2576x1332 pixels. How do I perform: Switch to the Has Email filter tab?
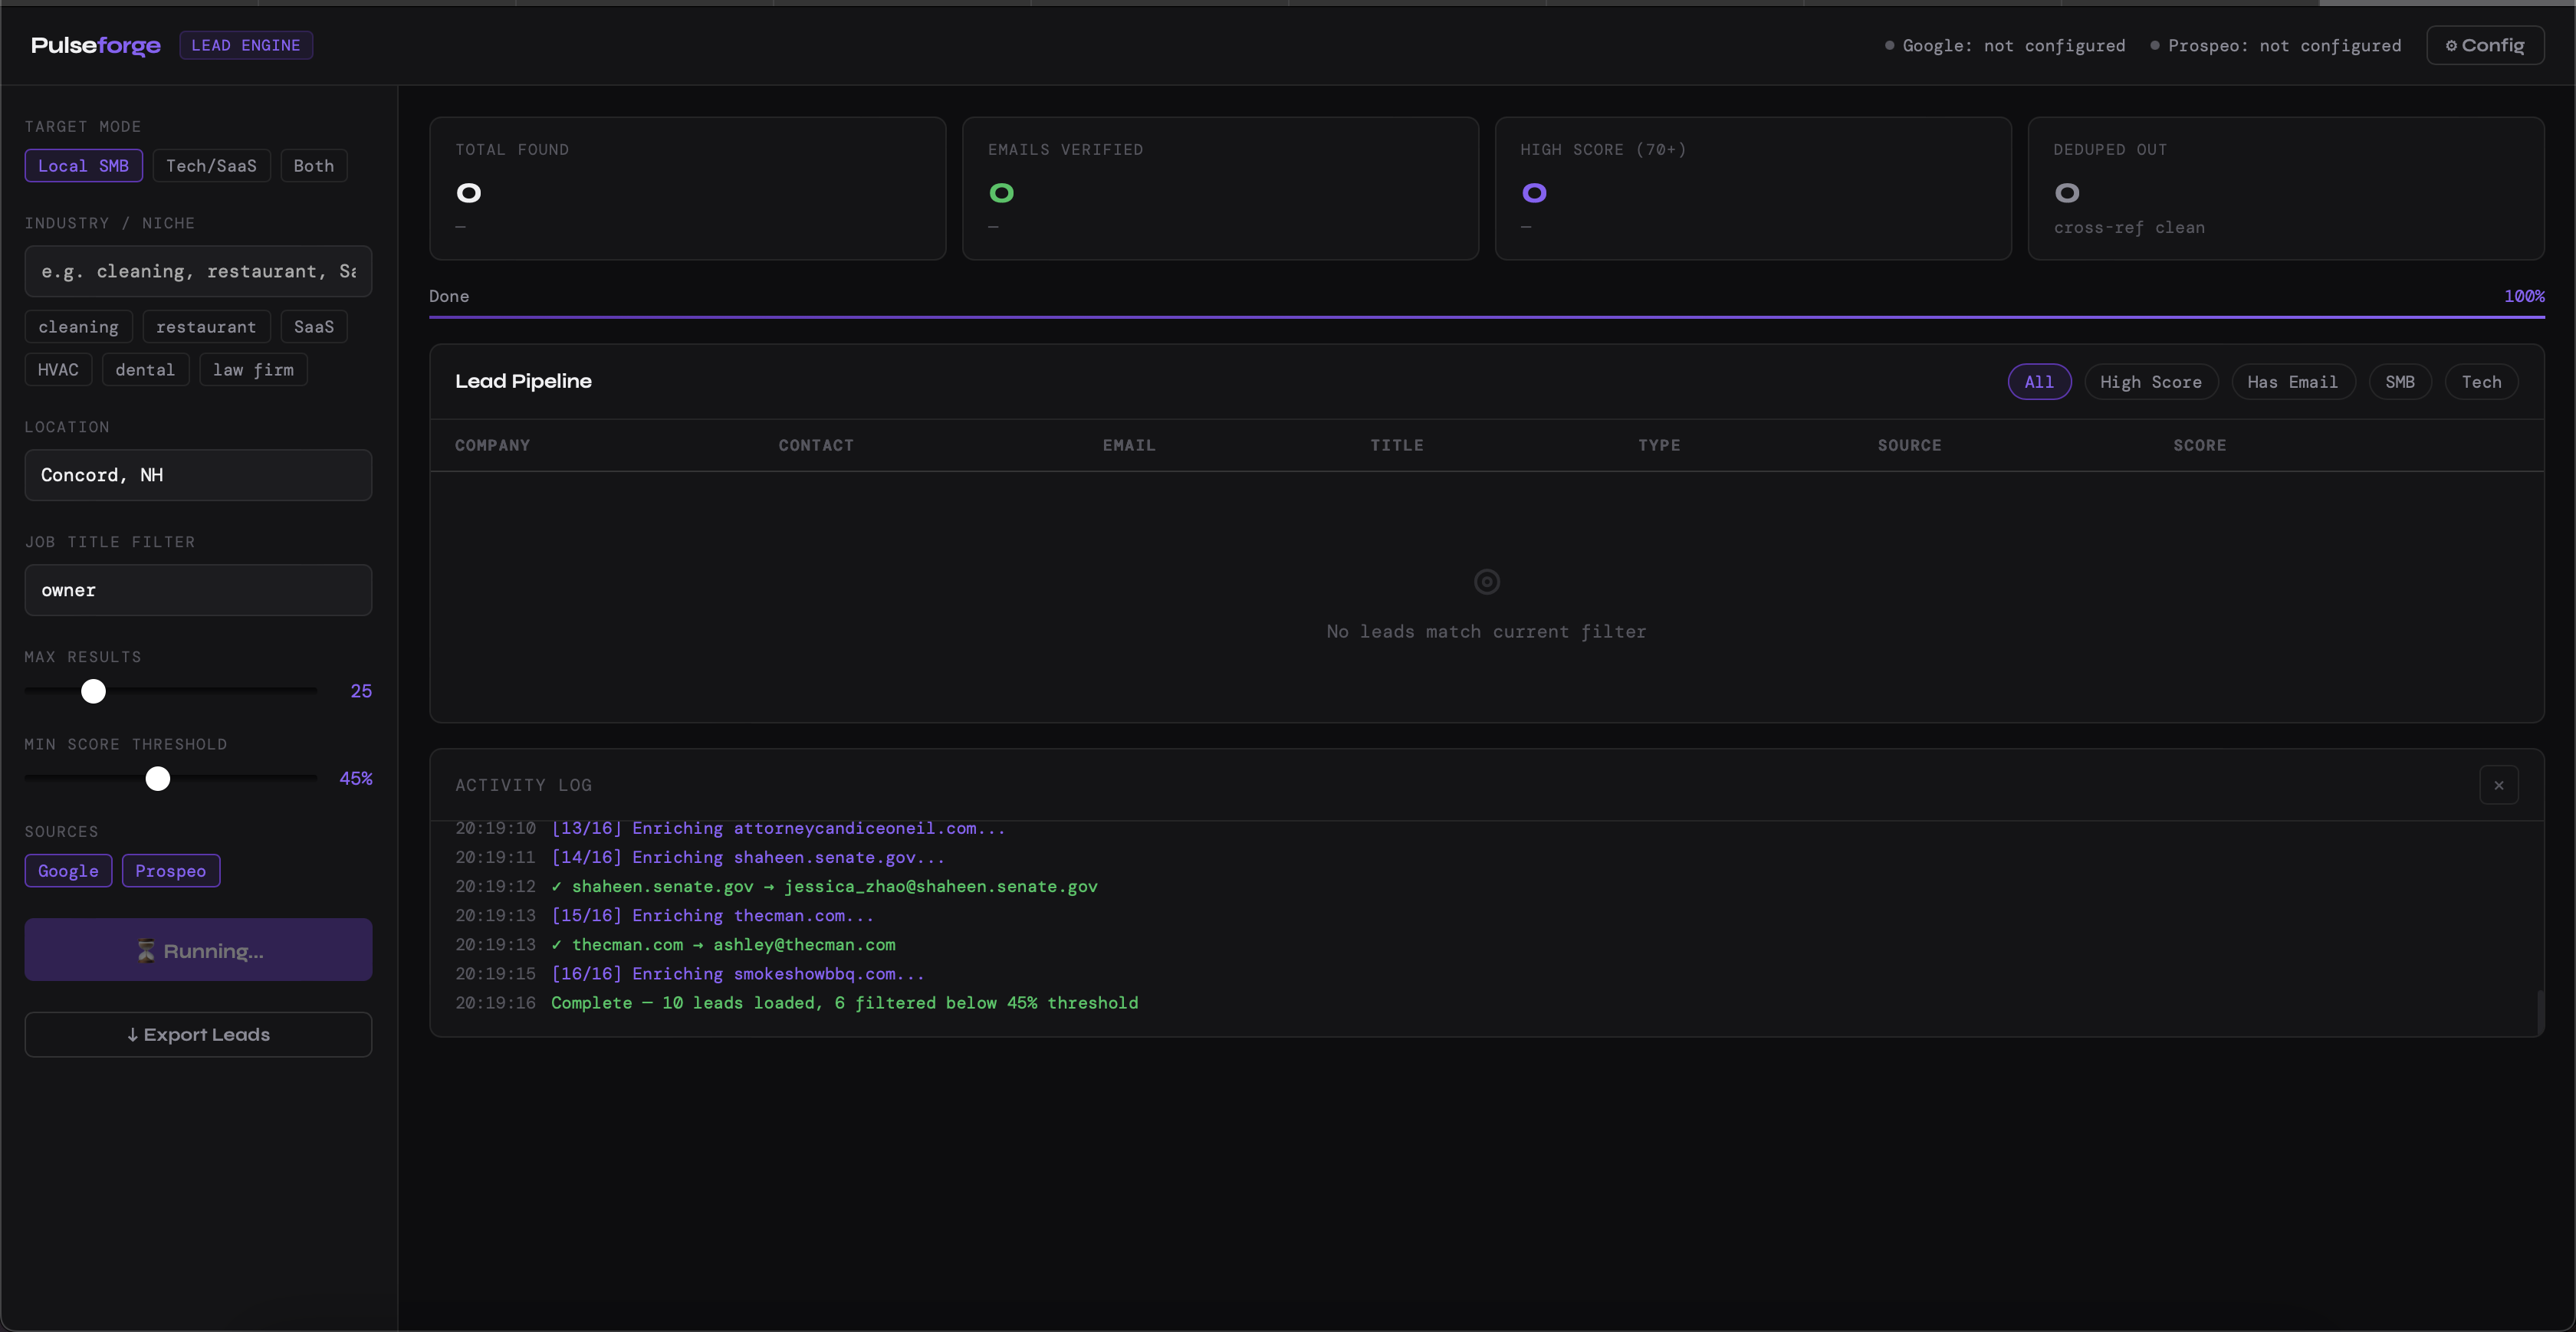(2294, 381)
